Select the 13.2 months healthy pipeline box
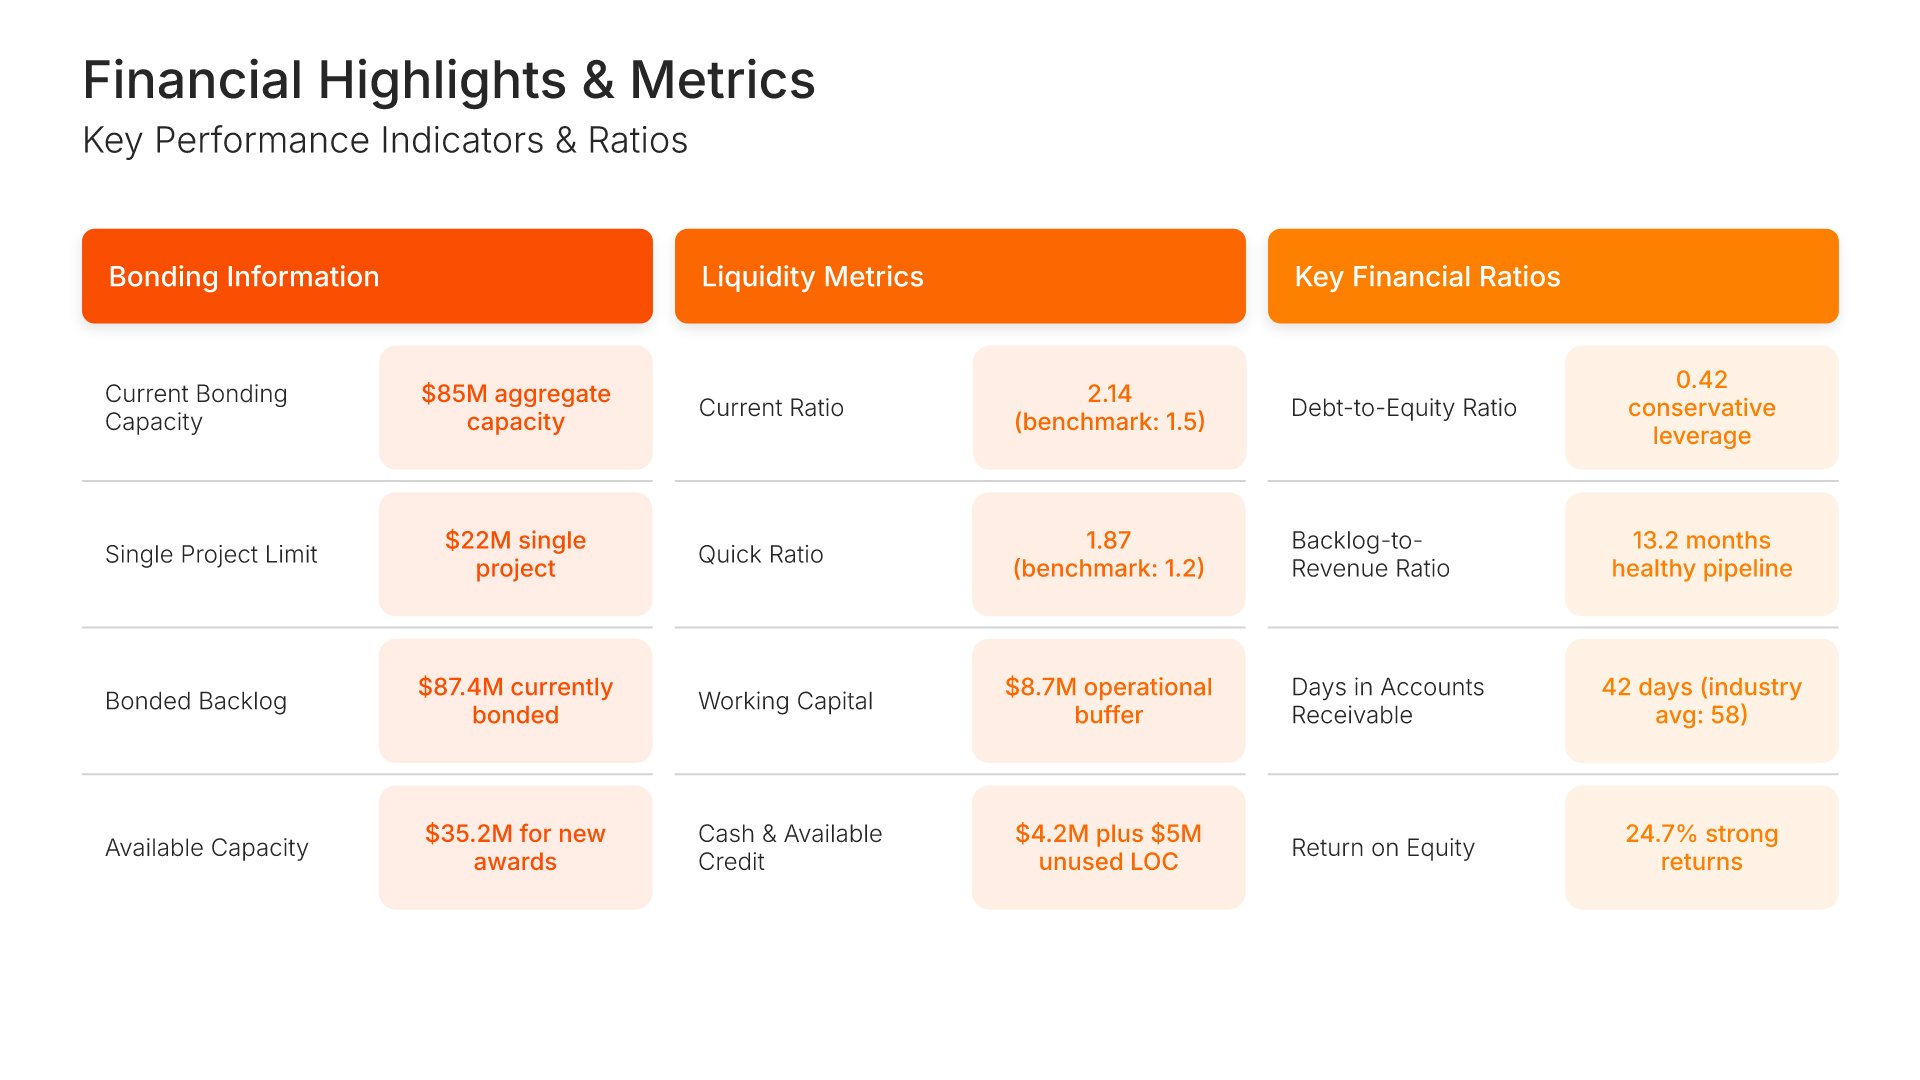Image resolution: width=1920 pixels, height=1080 pixels. click(1701, 554)
